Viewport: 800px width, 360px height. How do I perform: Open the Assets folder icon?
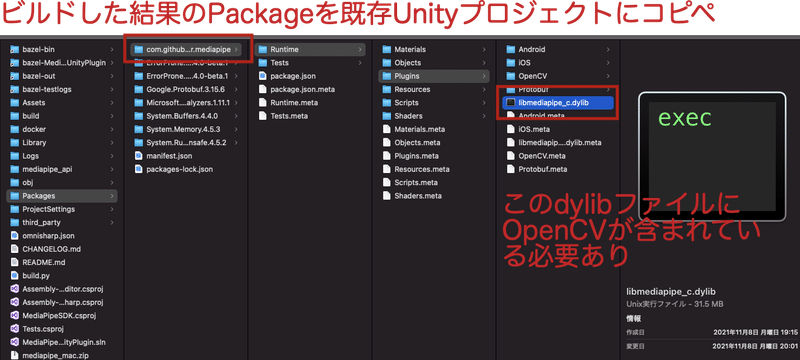click(15, 102)
